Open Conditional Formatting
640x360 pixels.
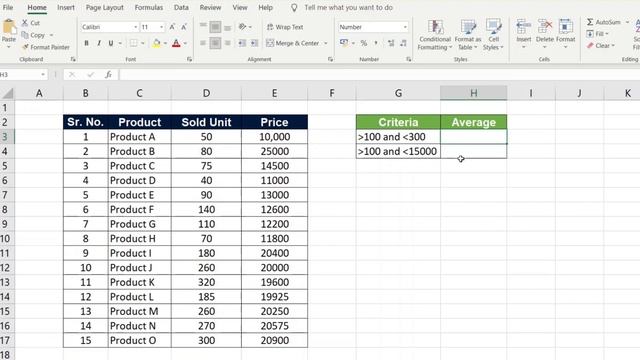click(435, 35)
